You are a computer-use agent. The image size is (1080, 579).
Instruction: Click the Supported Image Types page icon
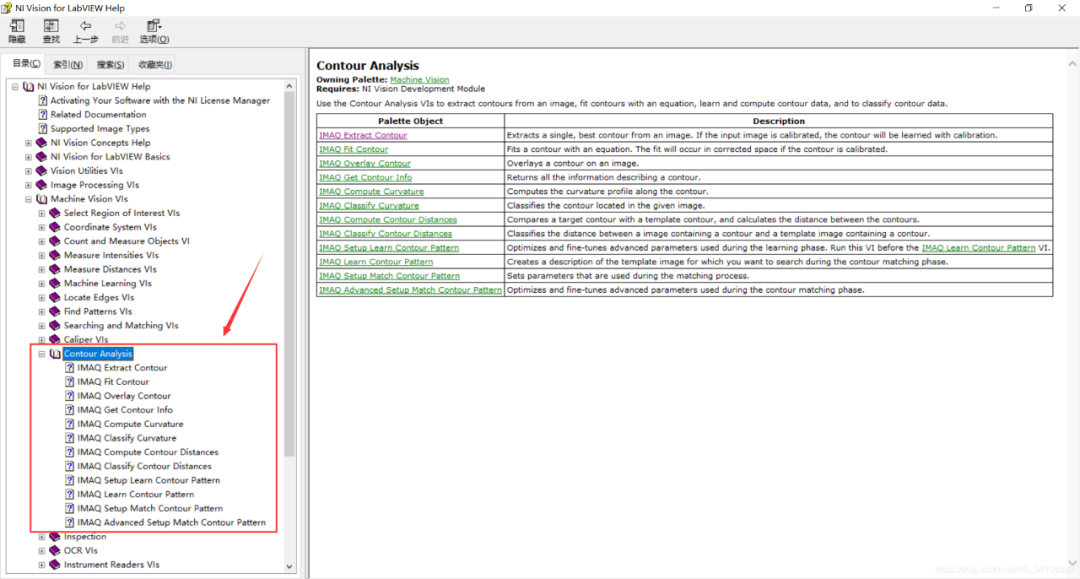click(x=43, y=129)
